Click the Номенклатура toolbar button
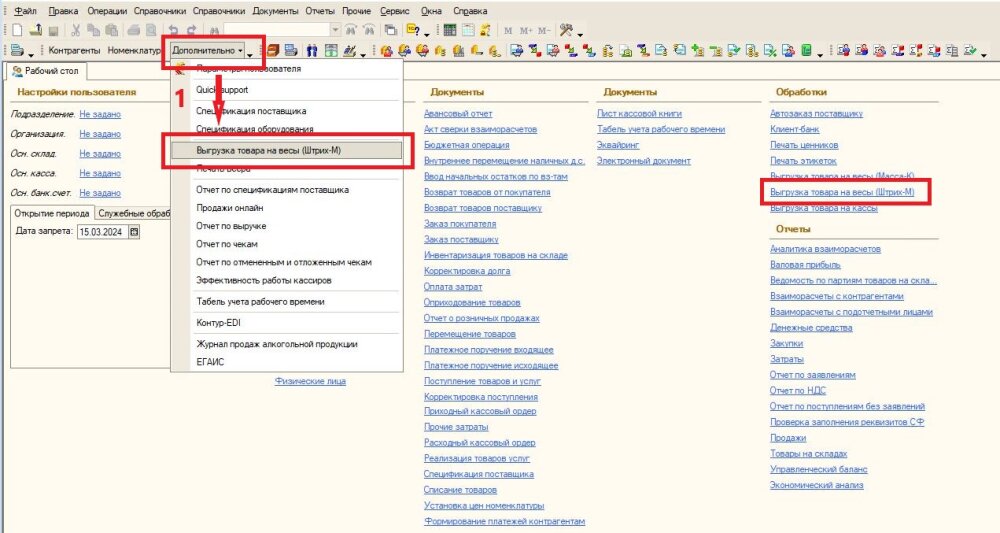Viewport: 1000px width, 533px height. (135, 50)
